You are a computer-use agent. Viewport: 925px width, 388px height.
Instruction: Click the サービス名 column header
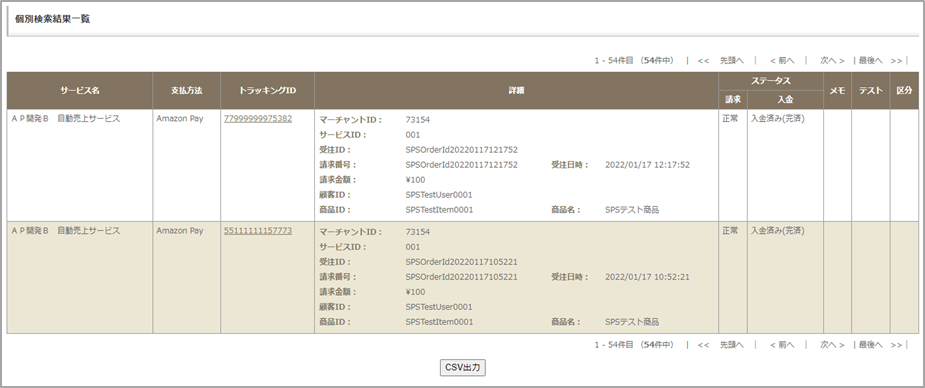(x=80, y=91)
